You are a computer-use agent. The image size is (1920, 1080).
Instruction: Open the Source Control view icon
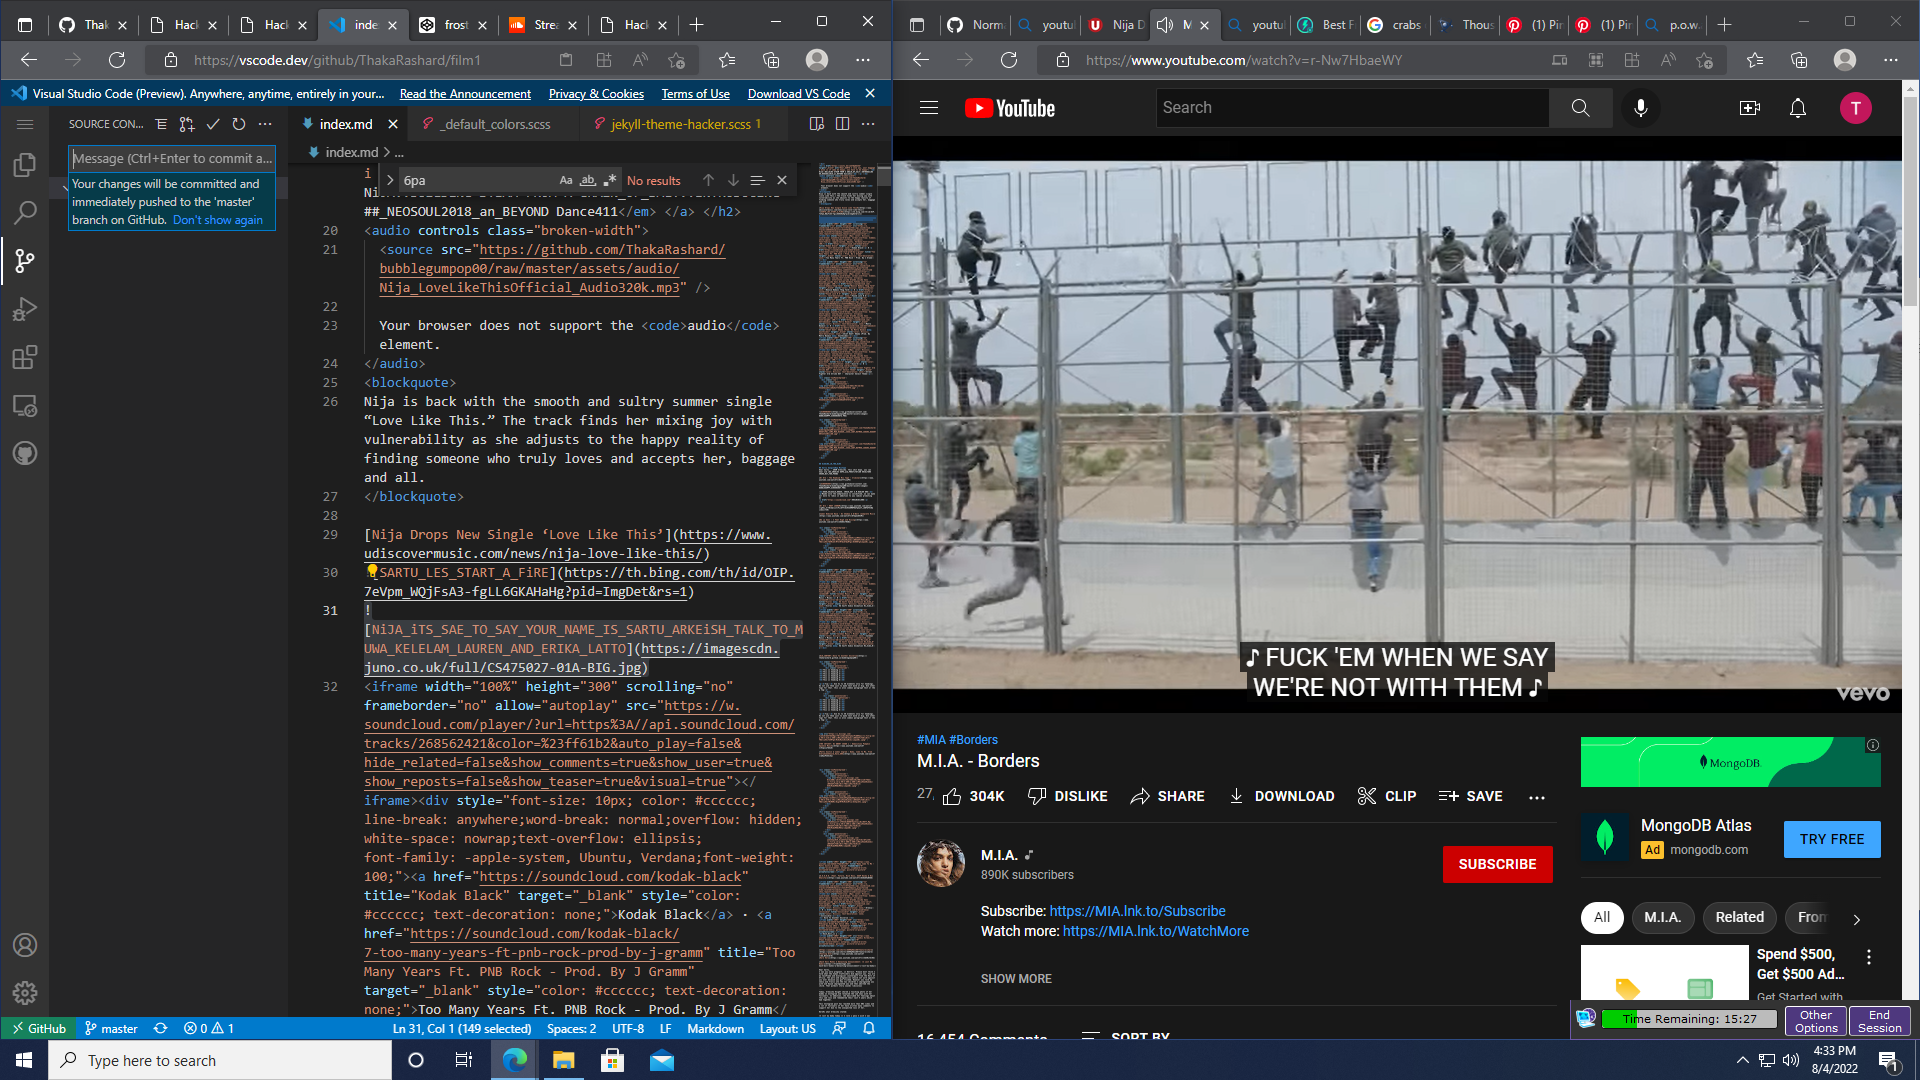click(25, 261)
